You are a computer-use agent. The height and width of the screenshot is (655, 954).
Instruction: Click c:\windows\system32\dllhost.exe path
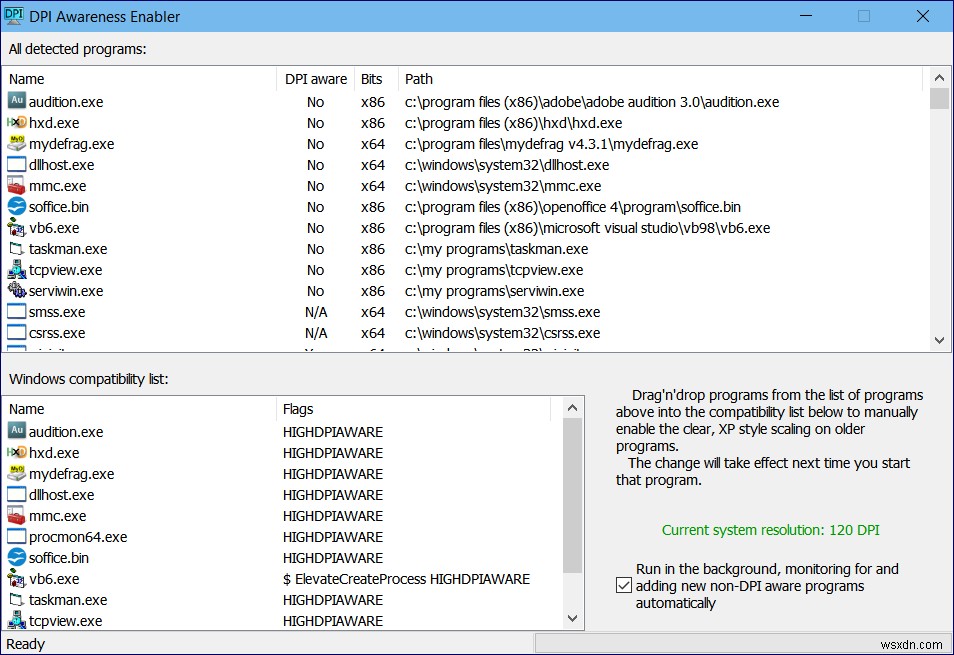coord(507,165)
